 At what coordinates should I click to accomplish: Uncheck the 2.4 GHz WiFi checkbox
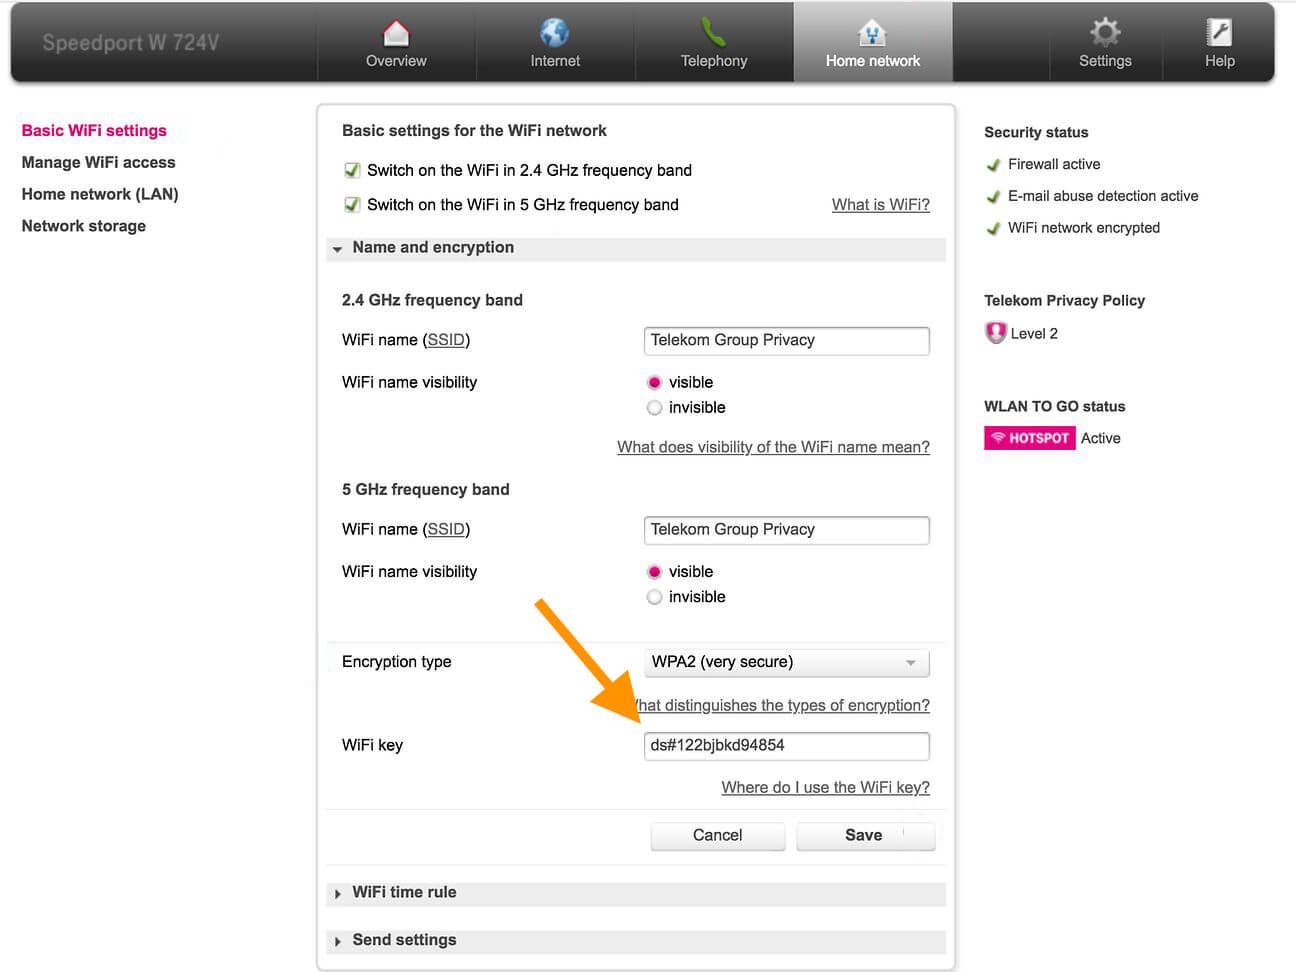click(x=352, y=170)
